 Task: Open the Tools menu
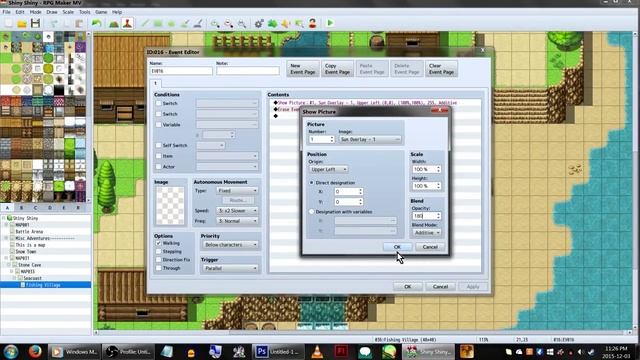[x=84, y=12]
